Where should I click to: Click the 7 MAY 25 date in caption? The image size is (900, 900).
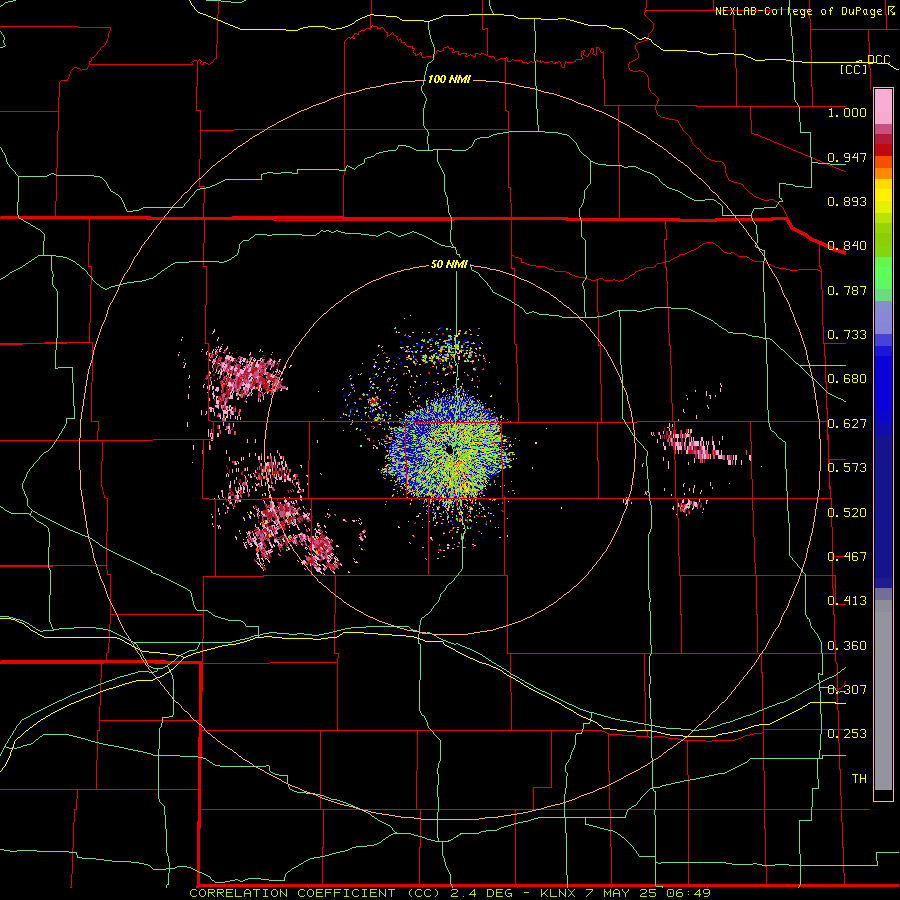[621, 893]
